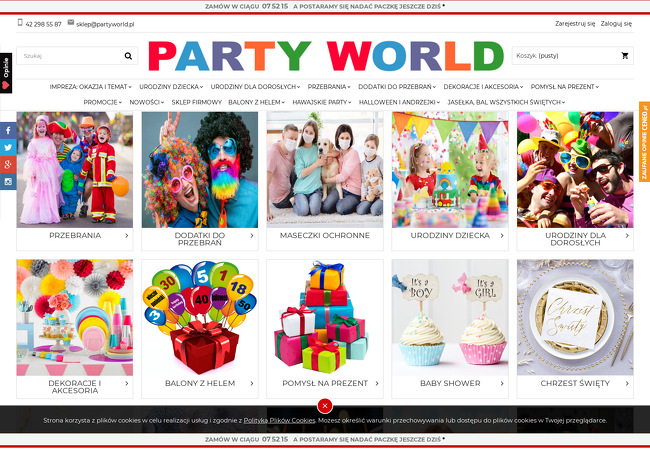Click arrow beside Pomysł na Prezent card
This screenshot has width=650, height=450.
[377, 383]
